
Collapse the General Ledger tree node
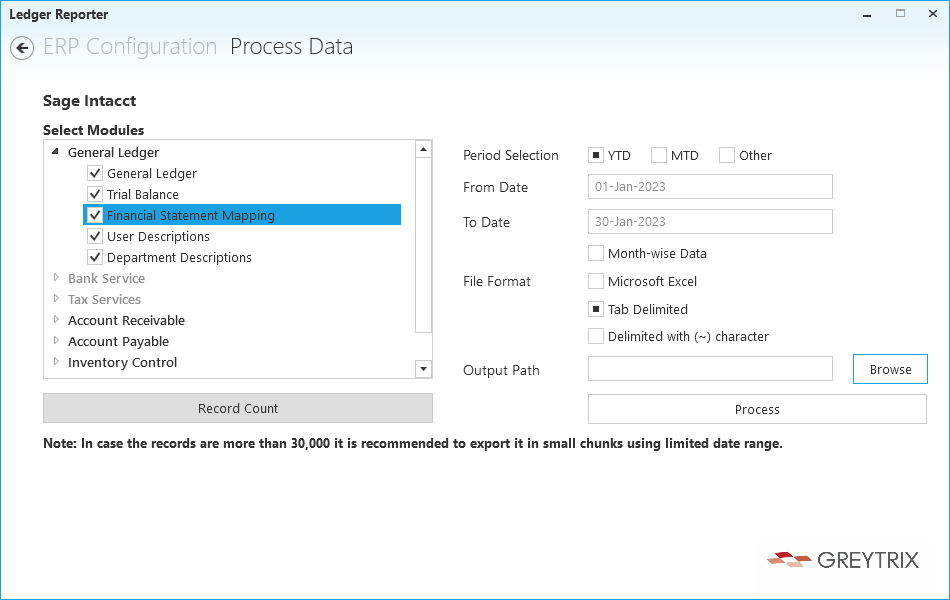click(x=55, y=152)
